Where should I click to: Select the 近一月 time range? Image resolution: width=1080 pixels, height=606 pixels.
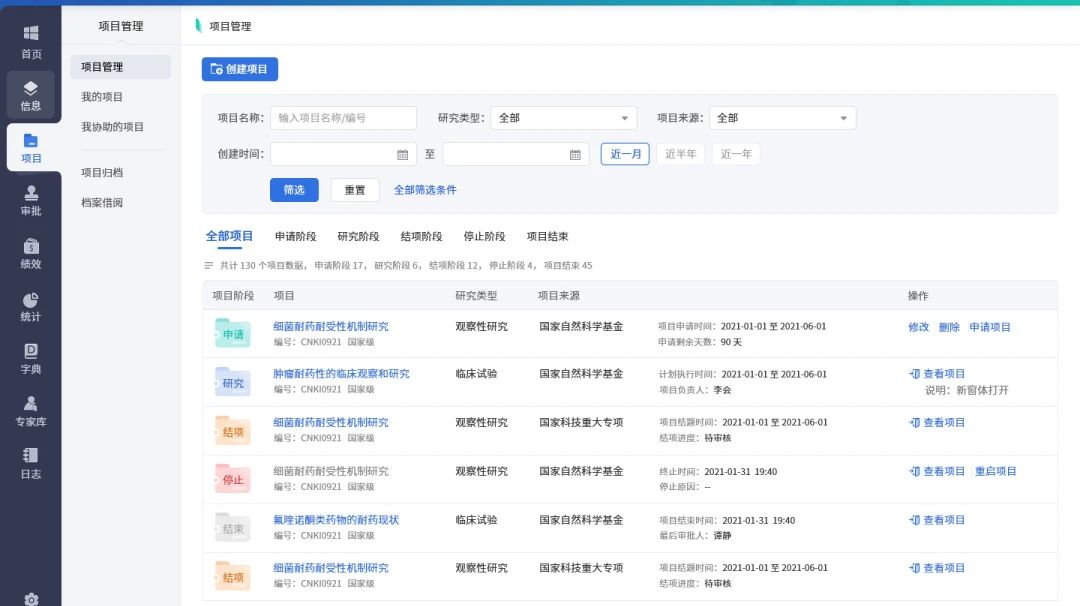(625, 154)
